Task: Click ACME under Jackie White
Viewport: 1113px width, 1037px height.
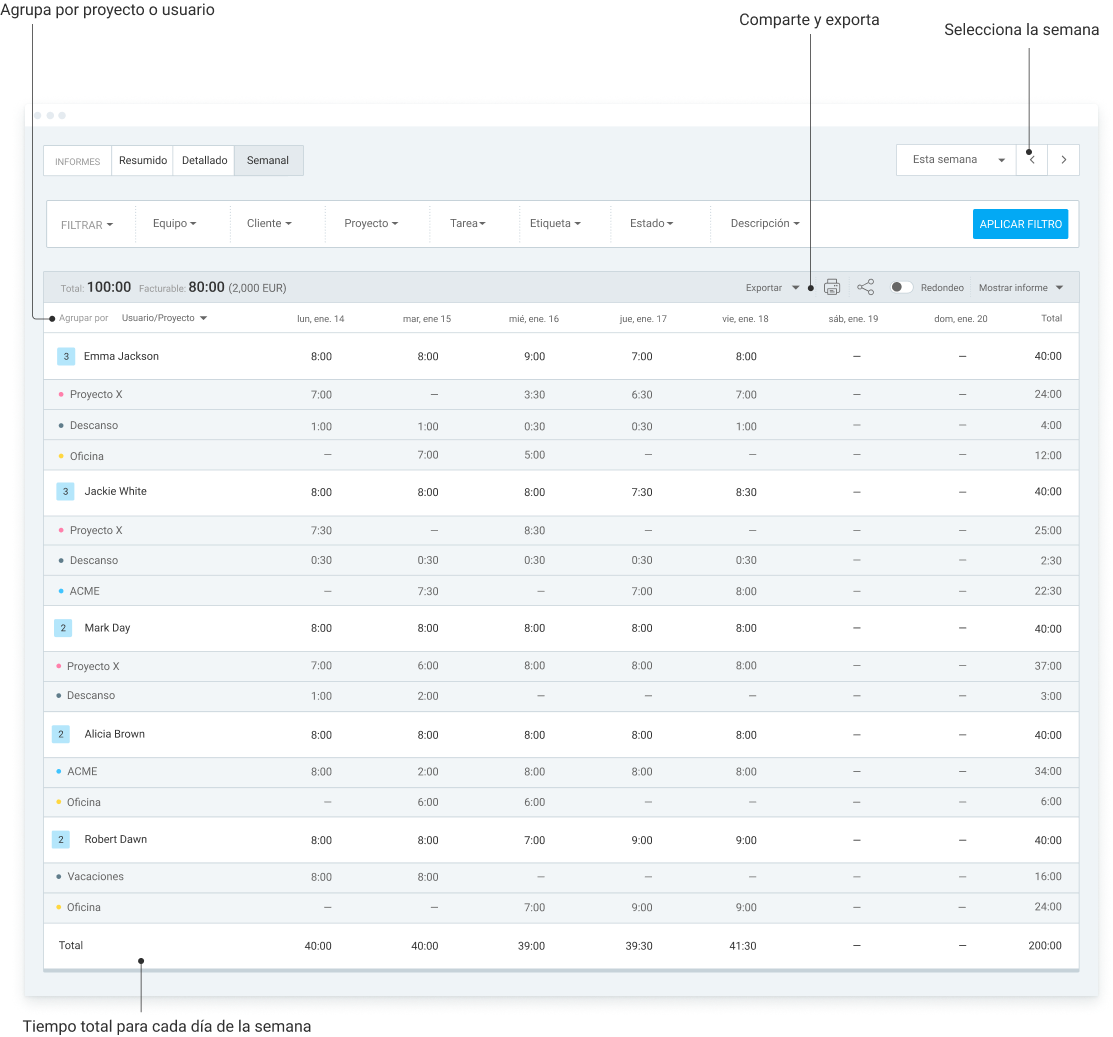Action: click(84, 591)
